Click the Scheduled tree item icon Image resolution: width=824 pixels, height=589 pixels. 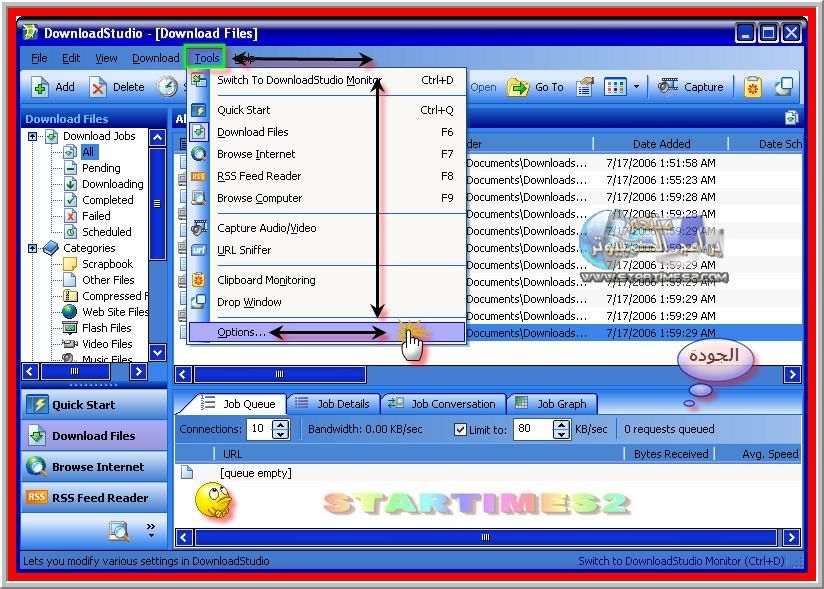tap(70, 232)
